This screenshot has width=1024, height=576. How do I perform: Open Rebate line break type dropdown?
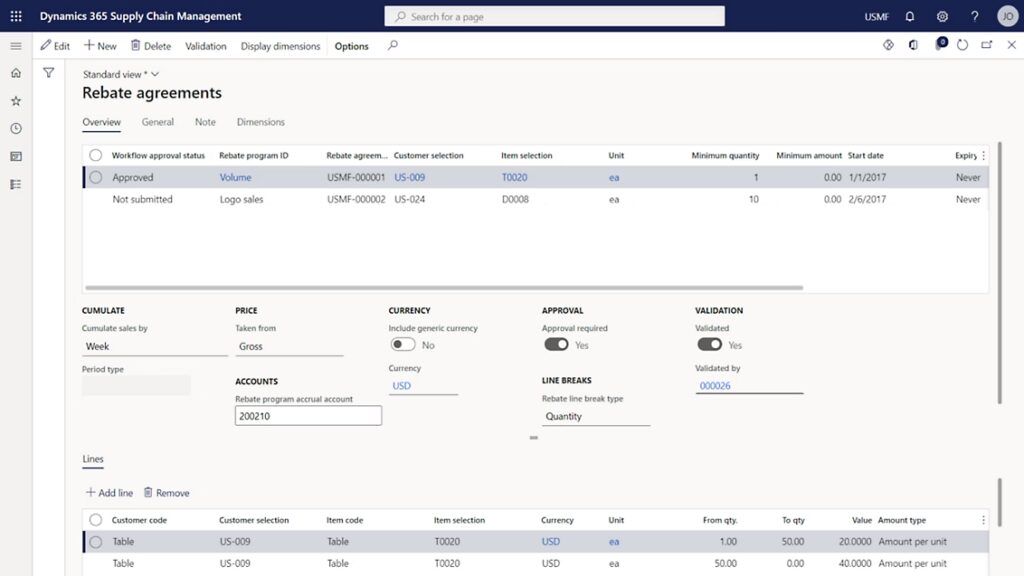tap(595, 417)
